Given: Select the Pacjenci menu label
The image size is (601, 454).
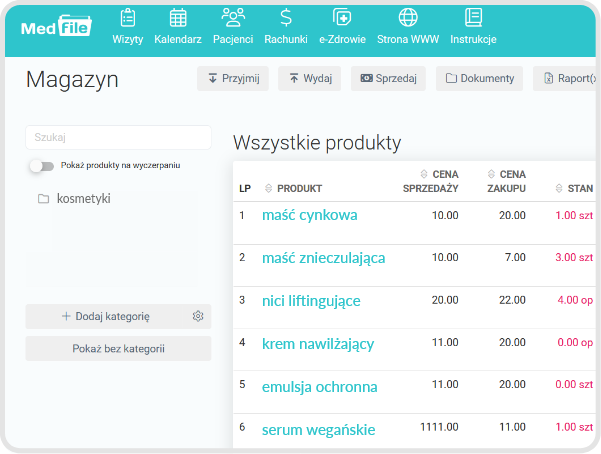Looking at the screenshot, I should coord(233,39).
